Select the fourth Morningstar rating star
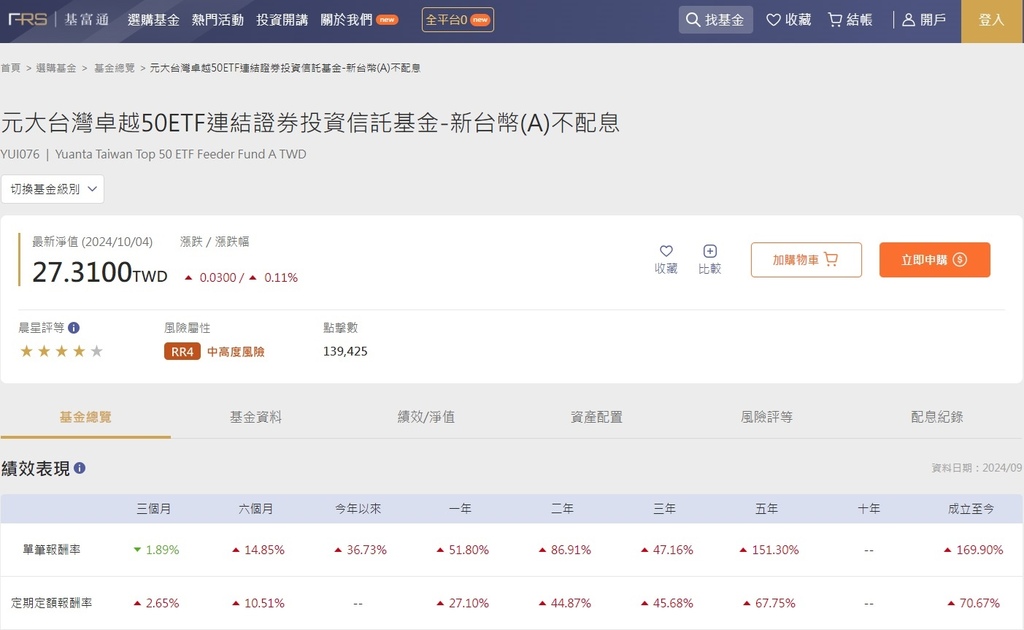The height and width of the screenshot is (630, 1024). point(77,352)
